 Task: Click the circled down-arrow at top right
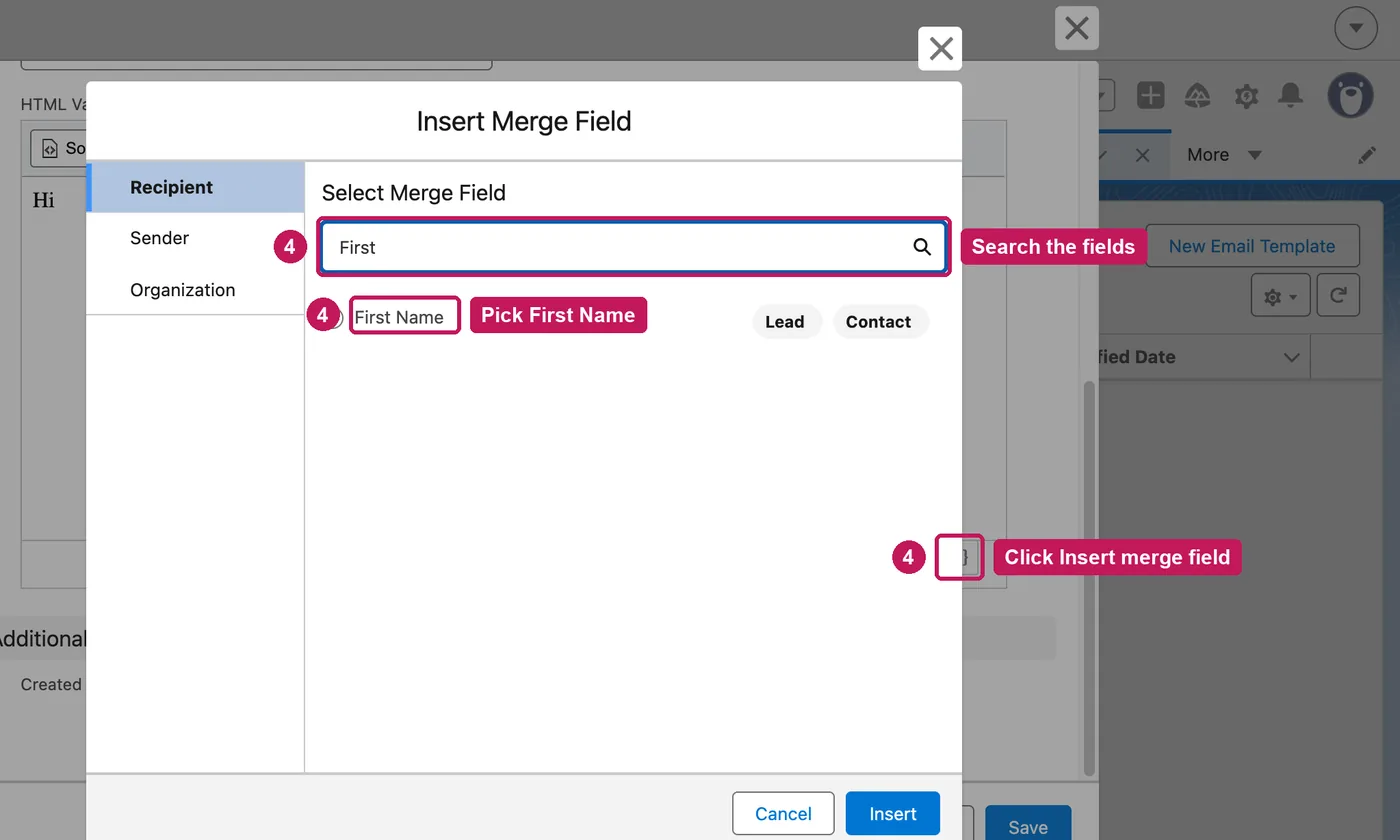click(1356, 28)
